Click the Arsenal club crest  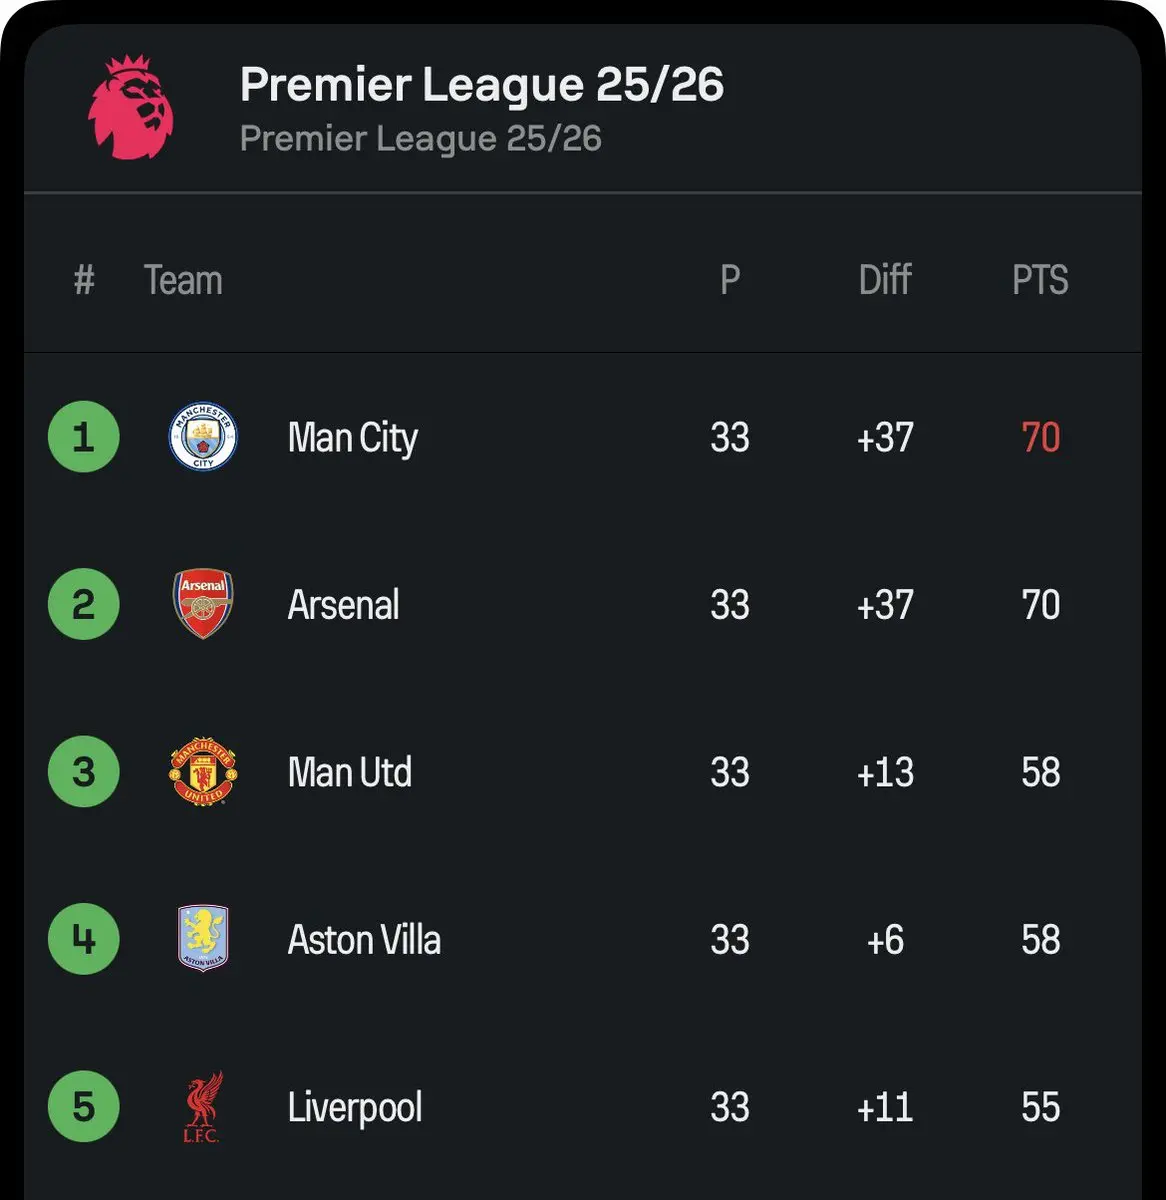click(203, 604)
